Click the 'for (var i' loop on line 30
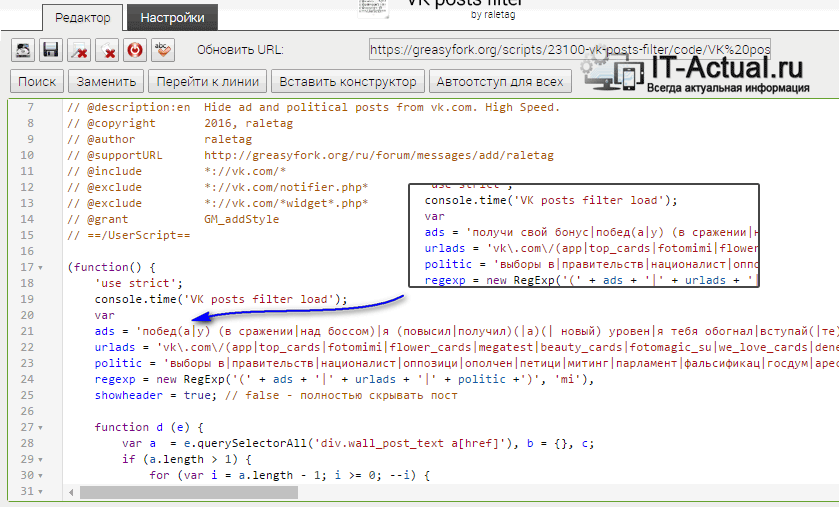 [183, 475]
